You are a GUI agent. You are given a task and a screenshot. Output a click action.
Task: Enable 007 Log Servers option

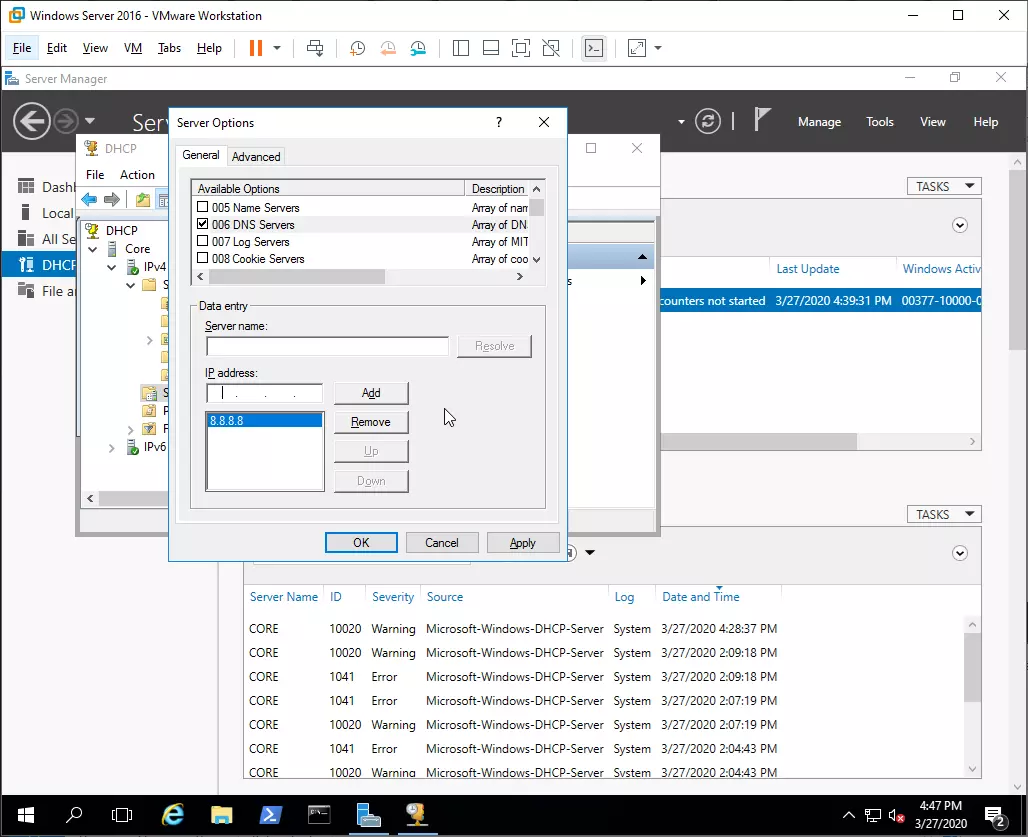[x=203, y=241]
